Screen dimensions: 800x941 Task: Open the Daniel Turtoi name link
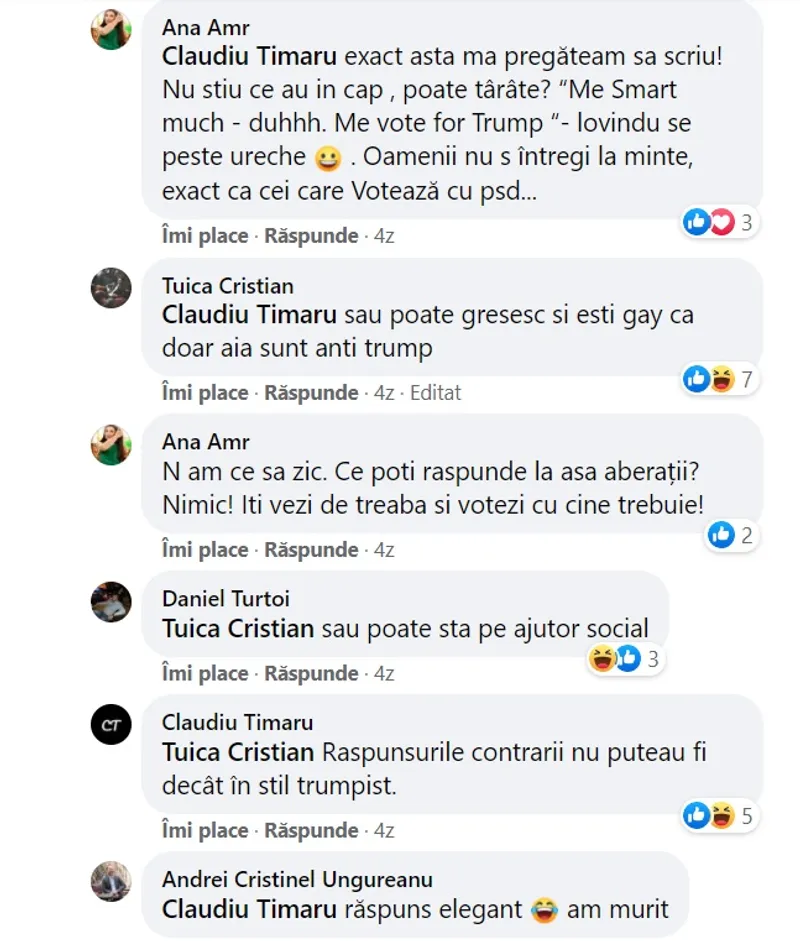[226, 598]
